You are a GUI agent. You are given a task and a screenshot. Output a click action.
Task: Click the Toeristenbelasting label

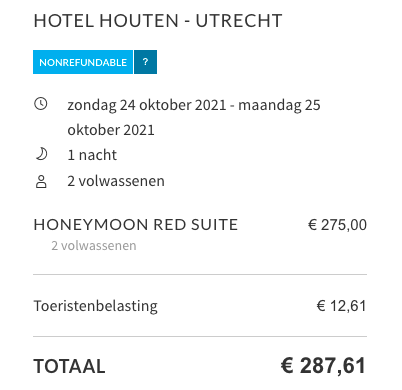(96, 306)
